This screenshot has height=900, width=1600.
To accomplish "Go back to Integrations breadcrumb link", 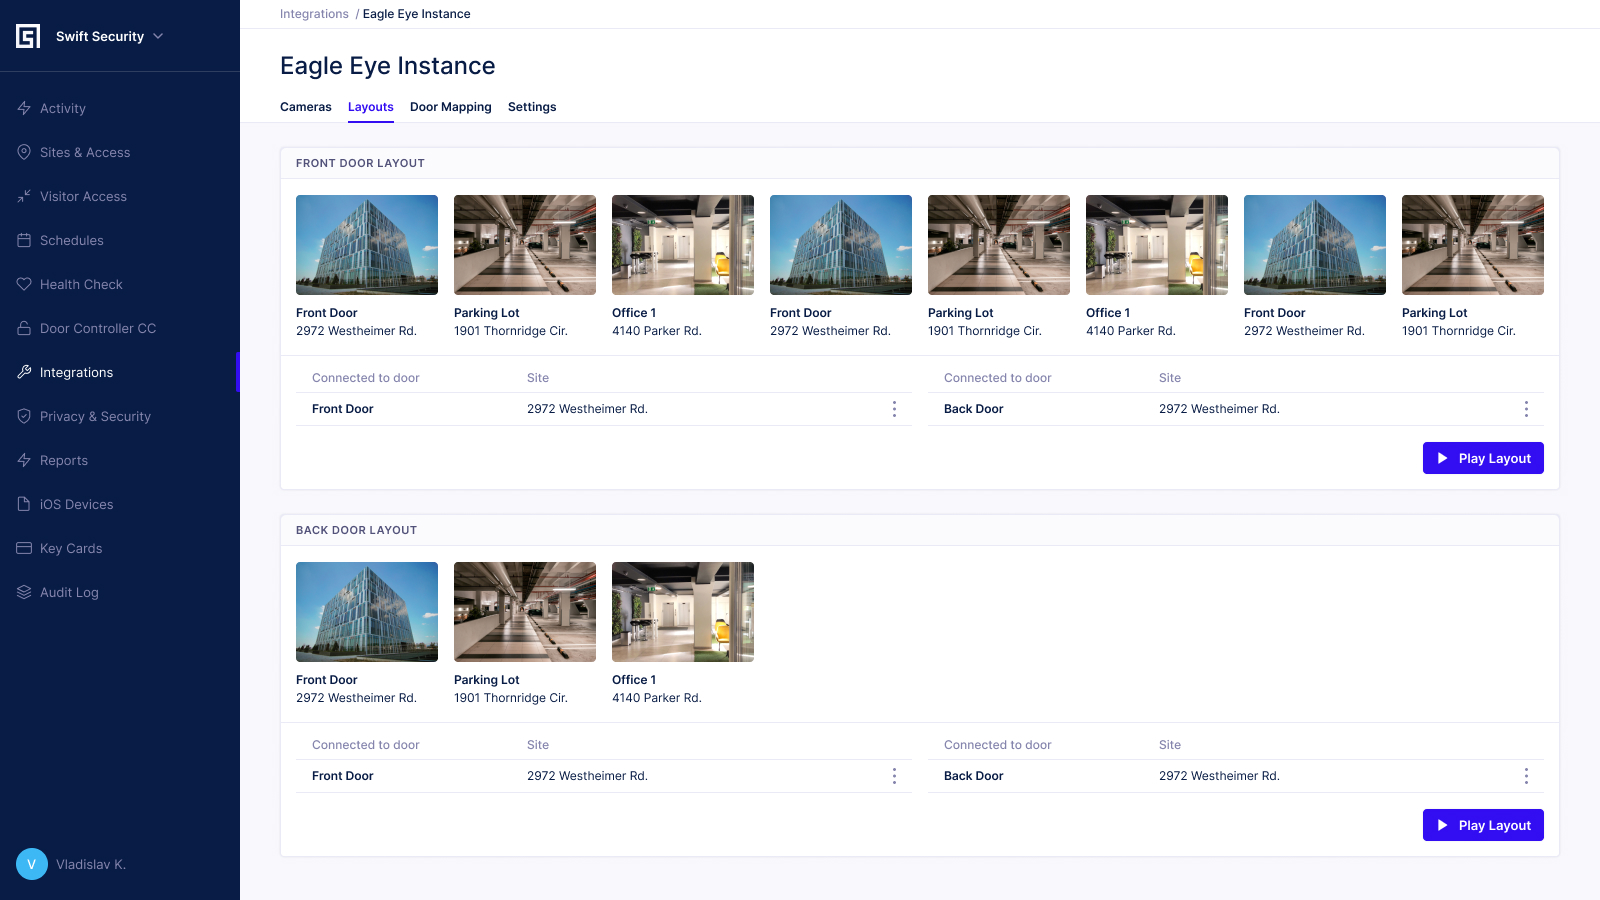I will (314, 14).
